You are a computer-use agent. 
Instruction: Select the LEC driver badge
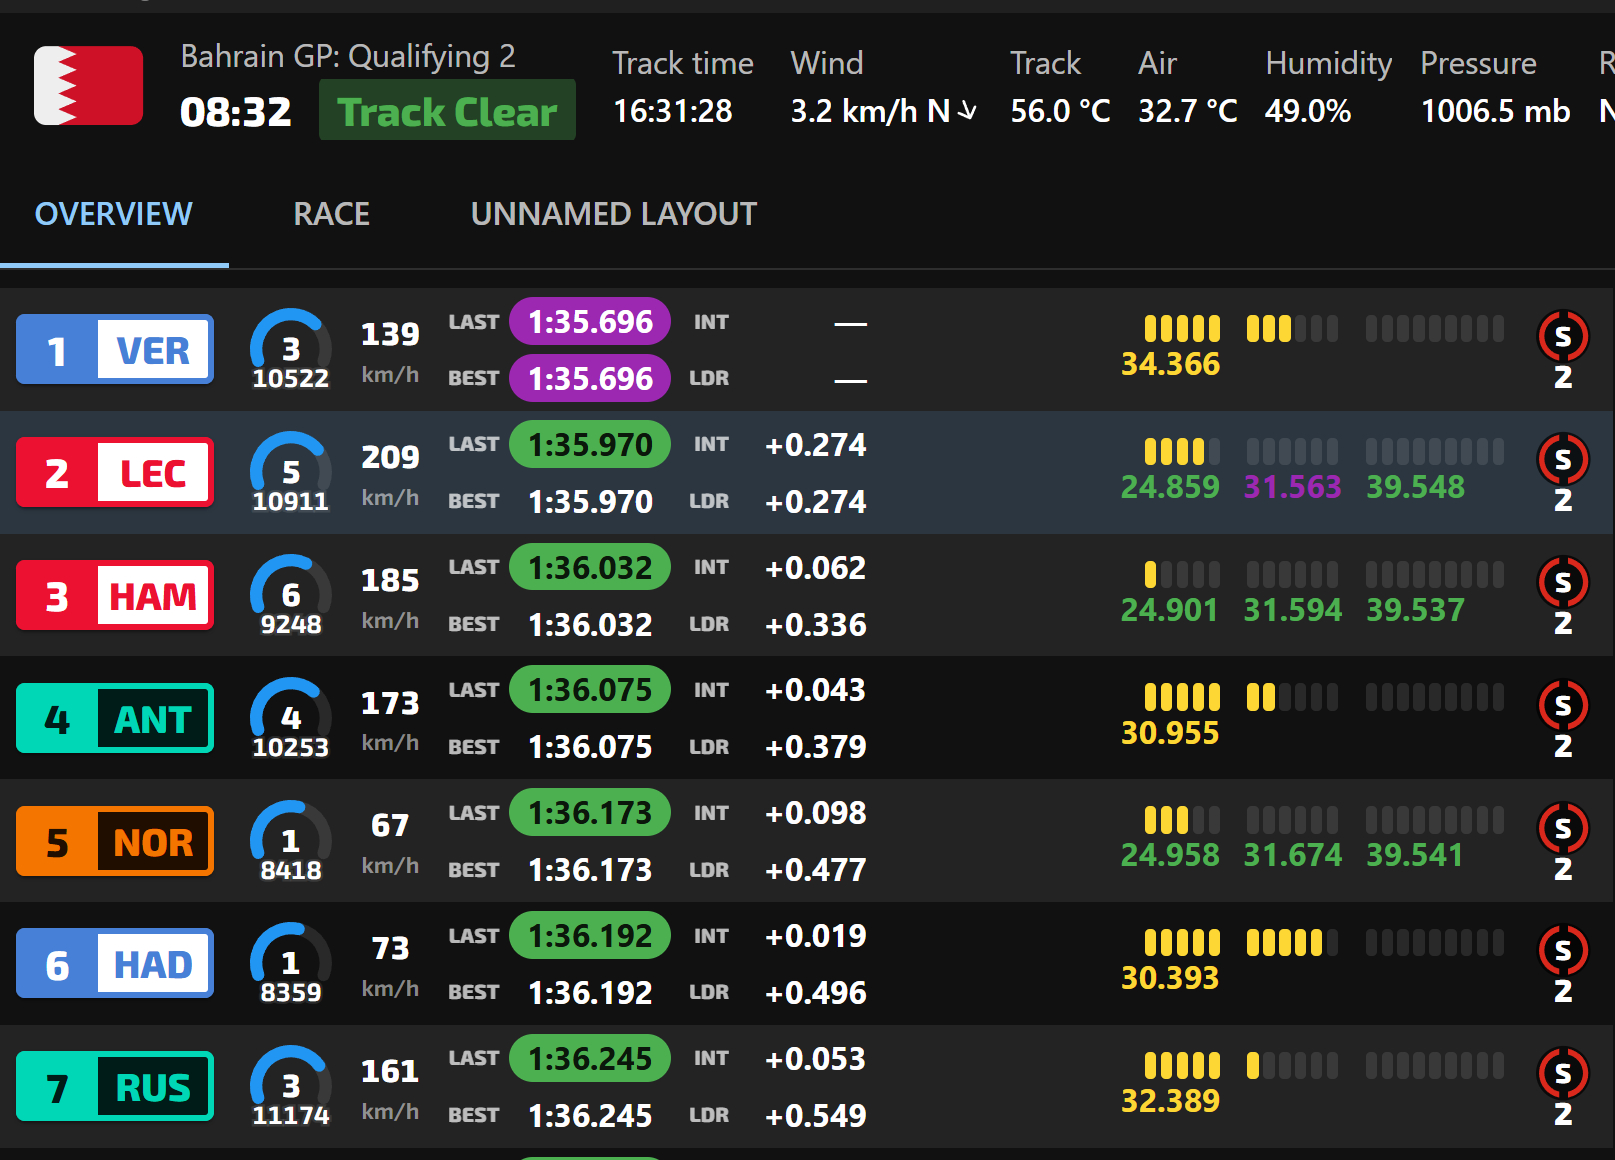(x=115, y=473)
